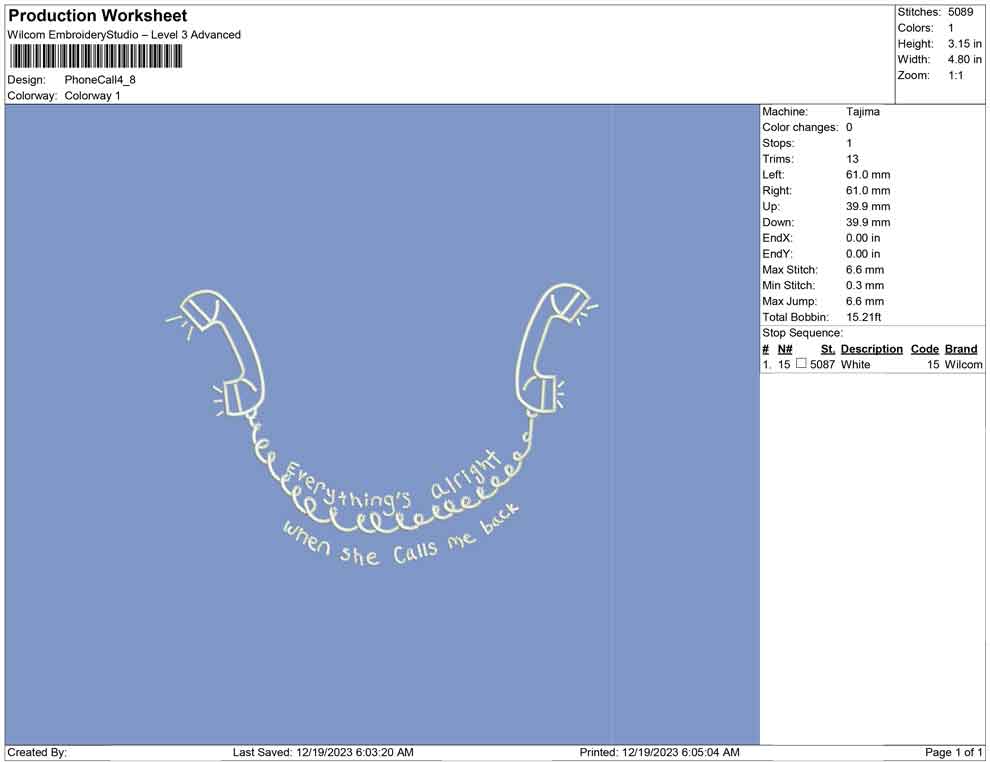Screen dimensions: 990x762
Task: Click the "Production Worksheet" title
Action: coord(98,16)
